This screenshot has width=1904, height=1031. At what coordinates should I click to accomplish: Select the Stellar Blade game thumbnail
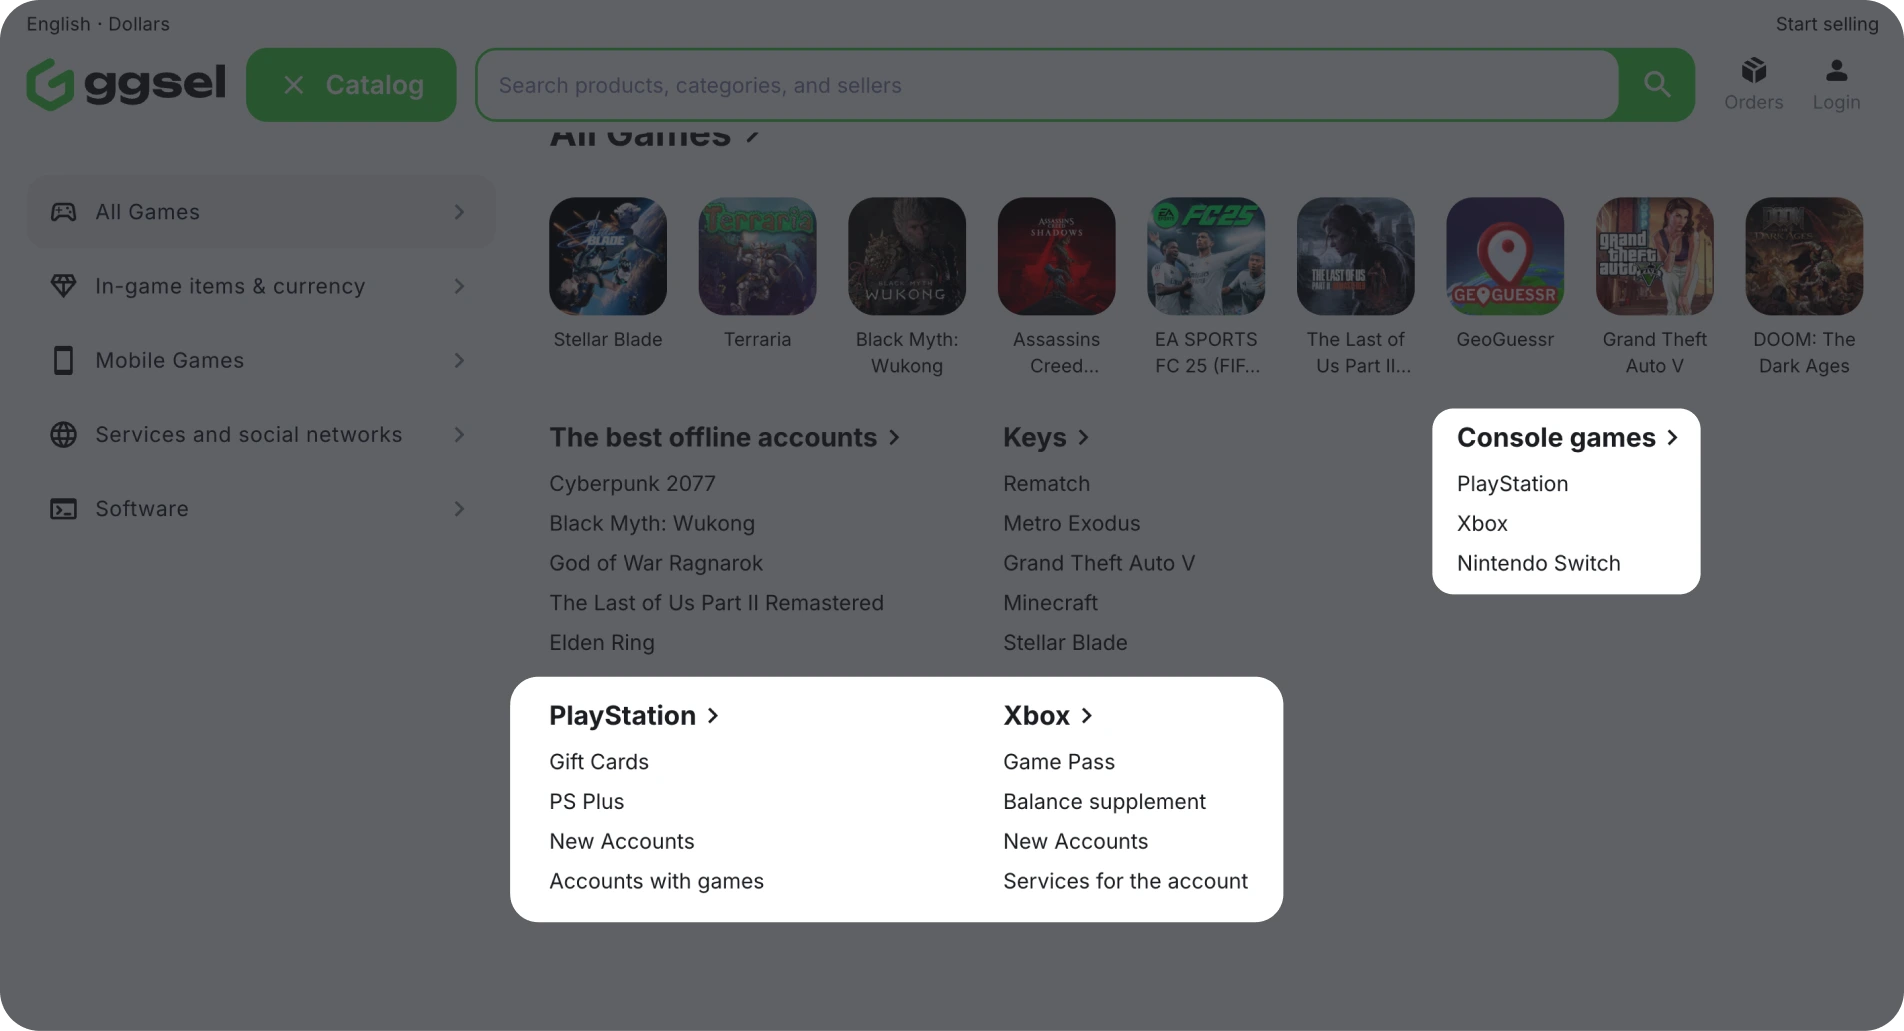(608, 256)
